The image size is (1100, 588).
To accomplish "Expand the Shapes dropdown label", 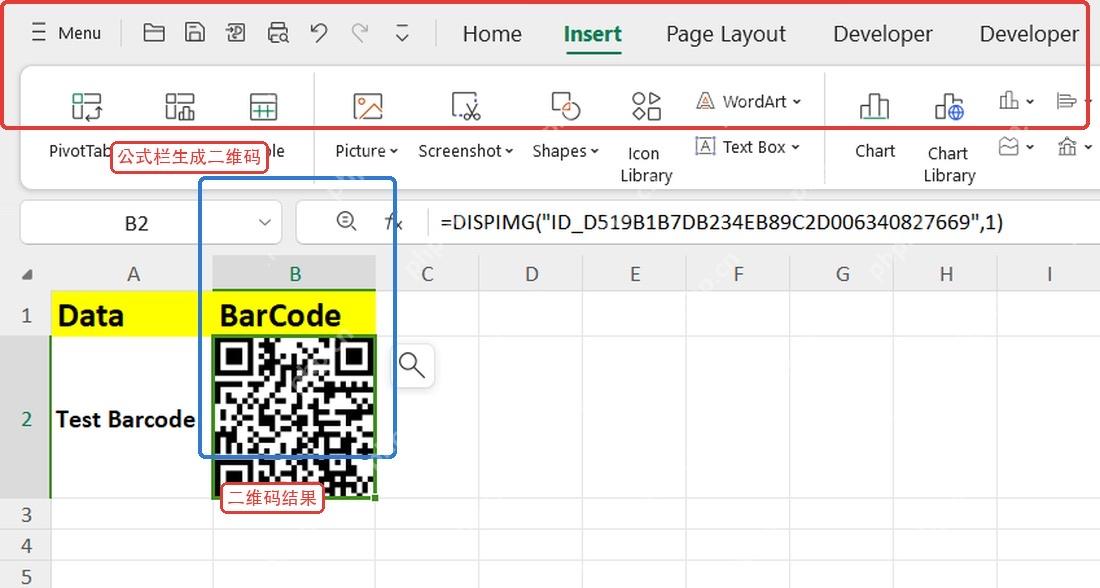I will pyautogui.click(x=565, y=151).
